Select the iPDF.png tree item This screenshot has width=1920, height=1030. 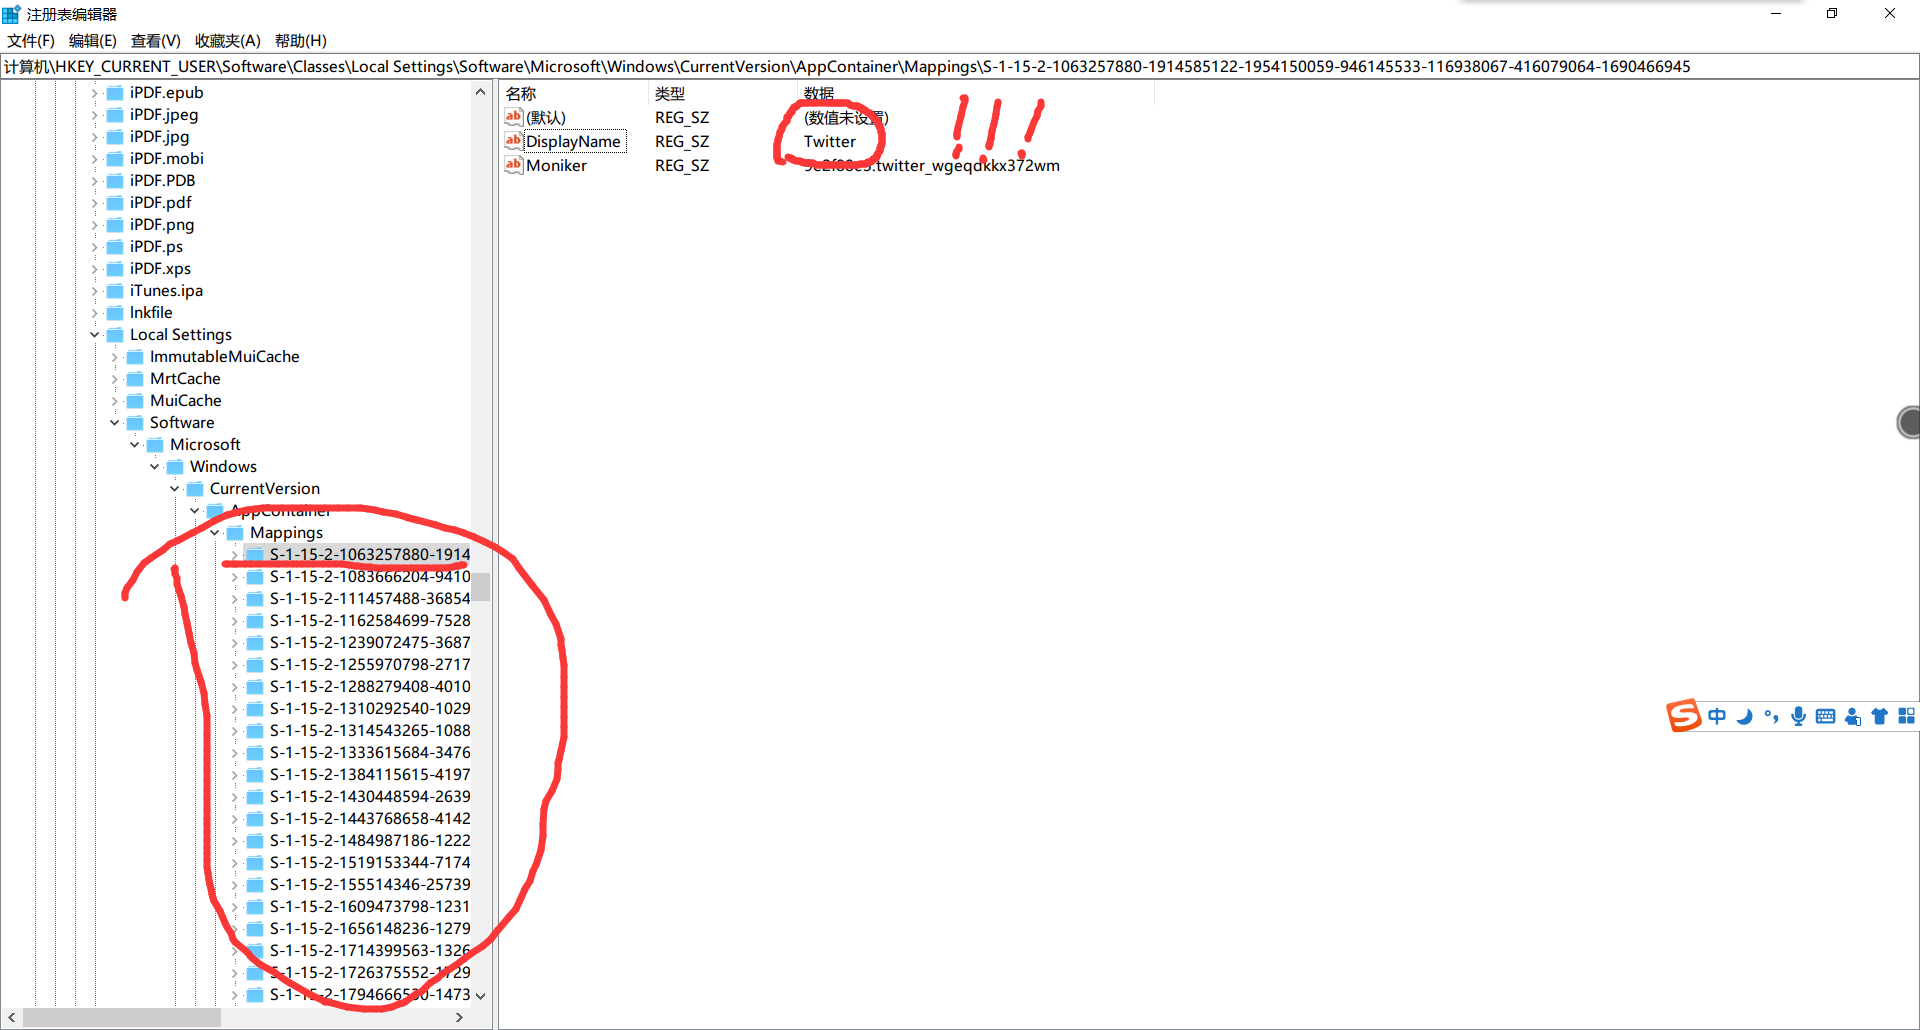(x=162, y=225)
